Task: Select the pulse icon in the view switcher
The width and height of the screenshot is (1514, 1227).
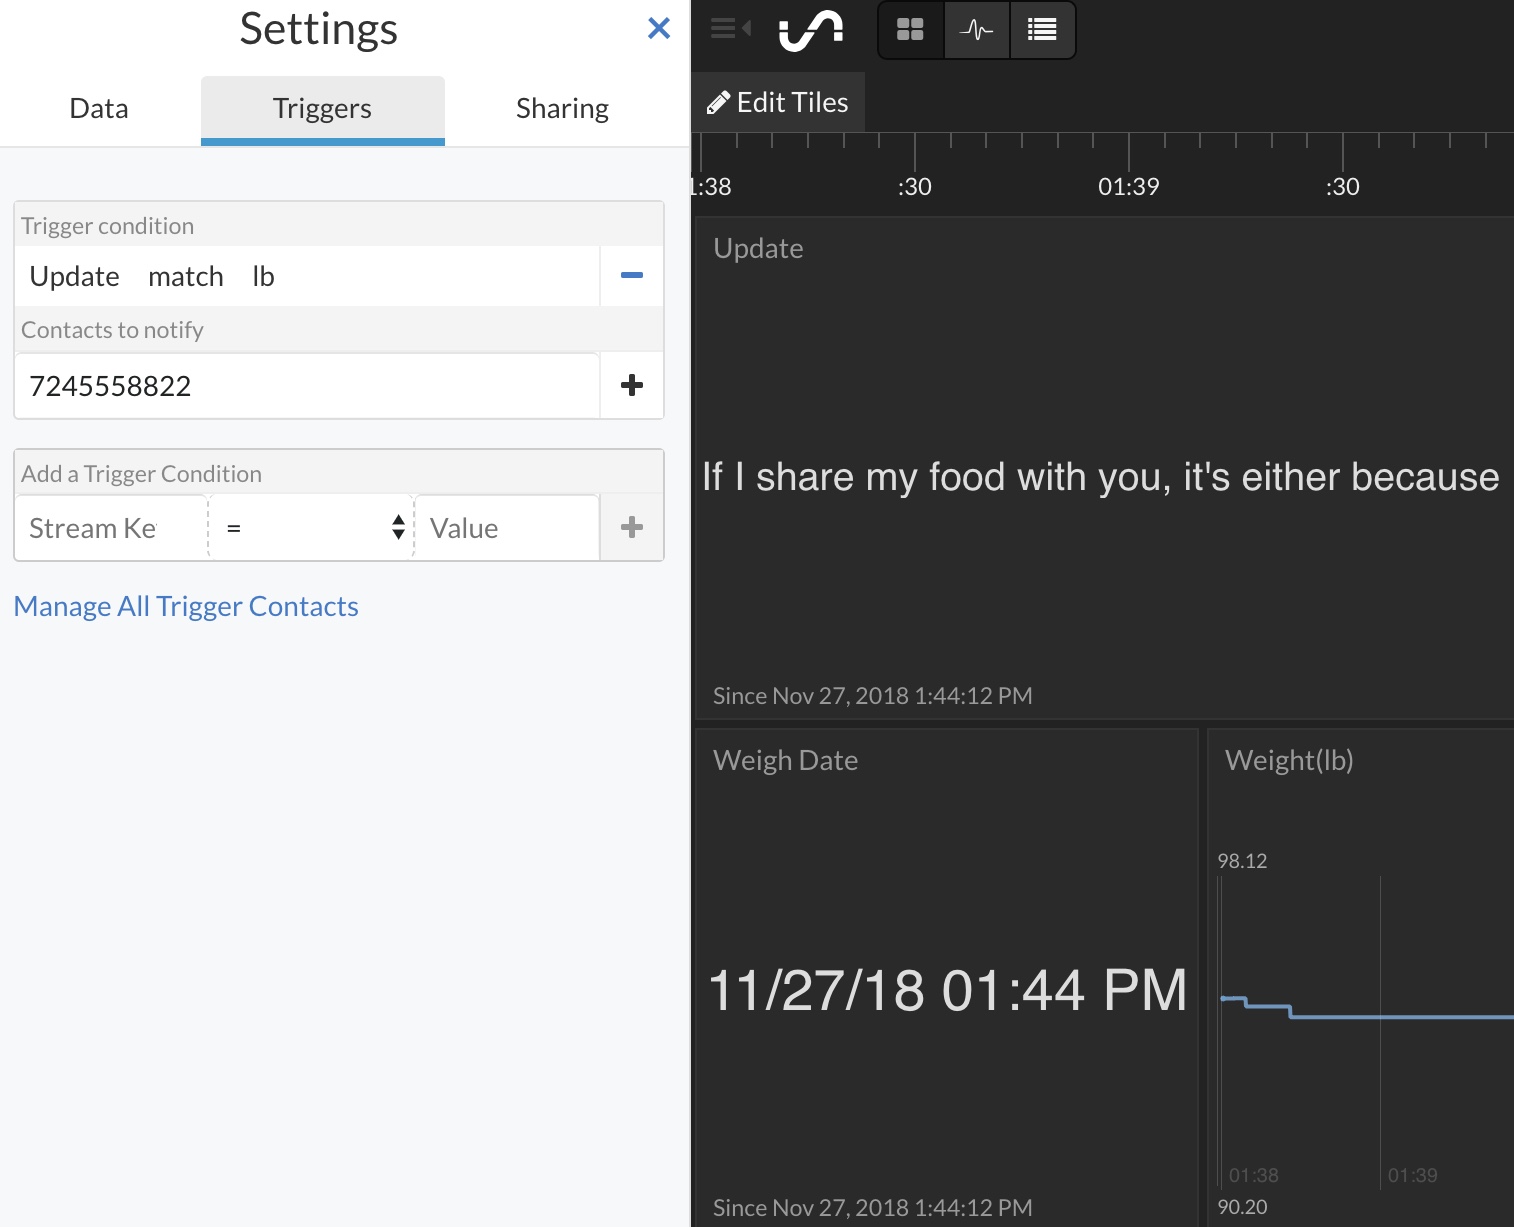Action: 976,30
